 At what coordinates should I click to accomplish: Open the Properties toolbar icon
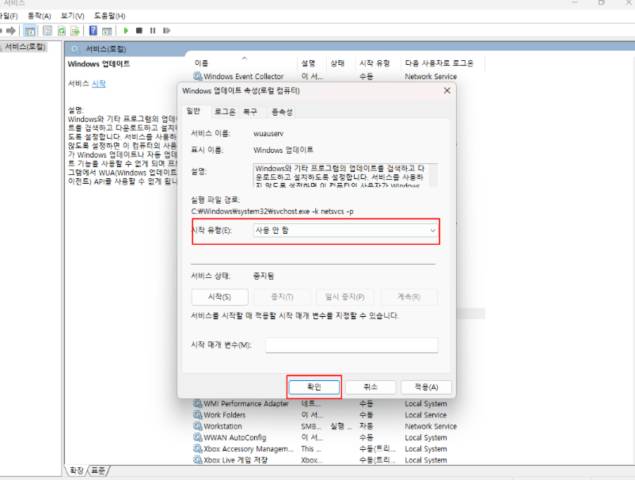tap(47, 31)
